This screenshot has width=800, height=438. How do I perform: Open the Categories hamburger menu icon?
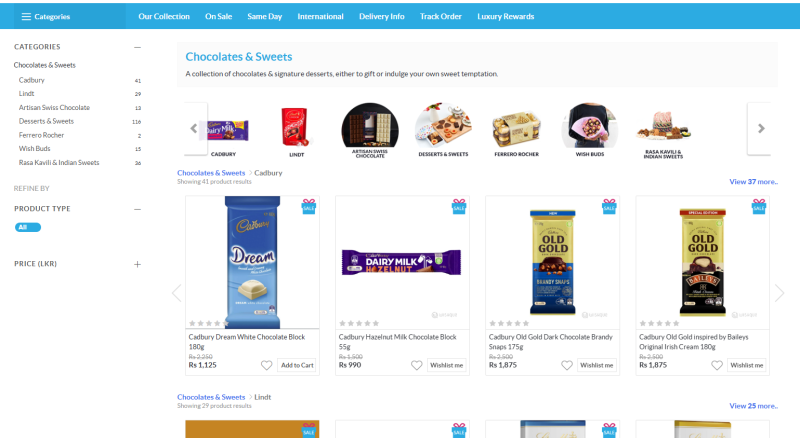click(x=26, y=16)
